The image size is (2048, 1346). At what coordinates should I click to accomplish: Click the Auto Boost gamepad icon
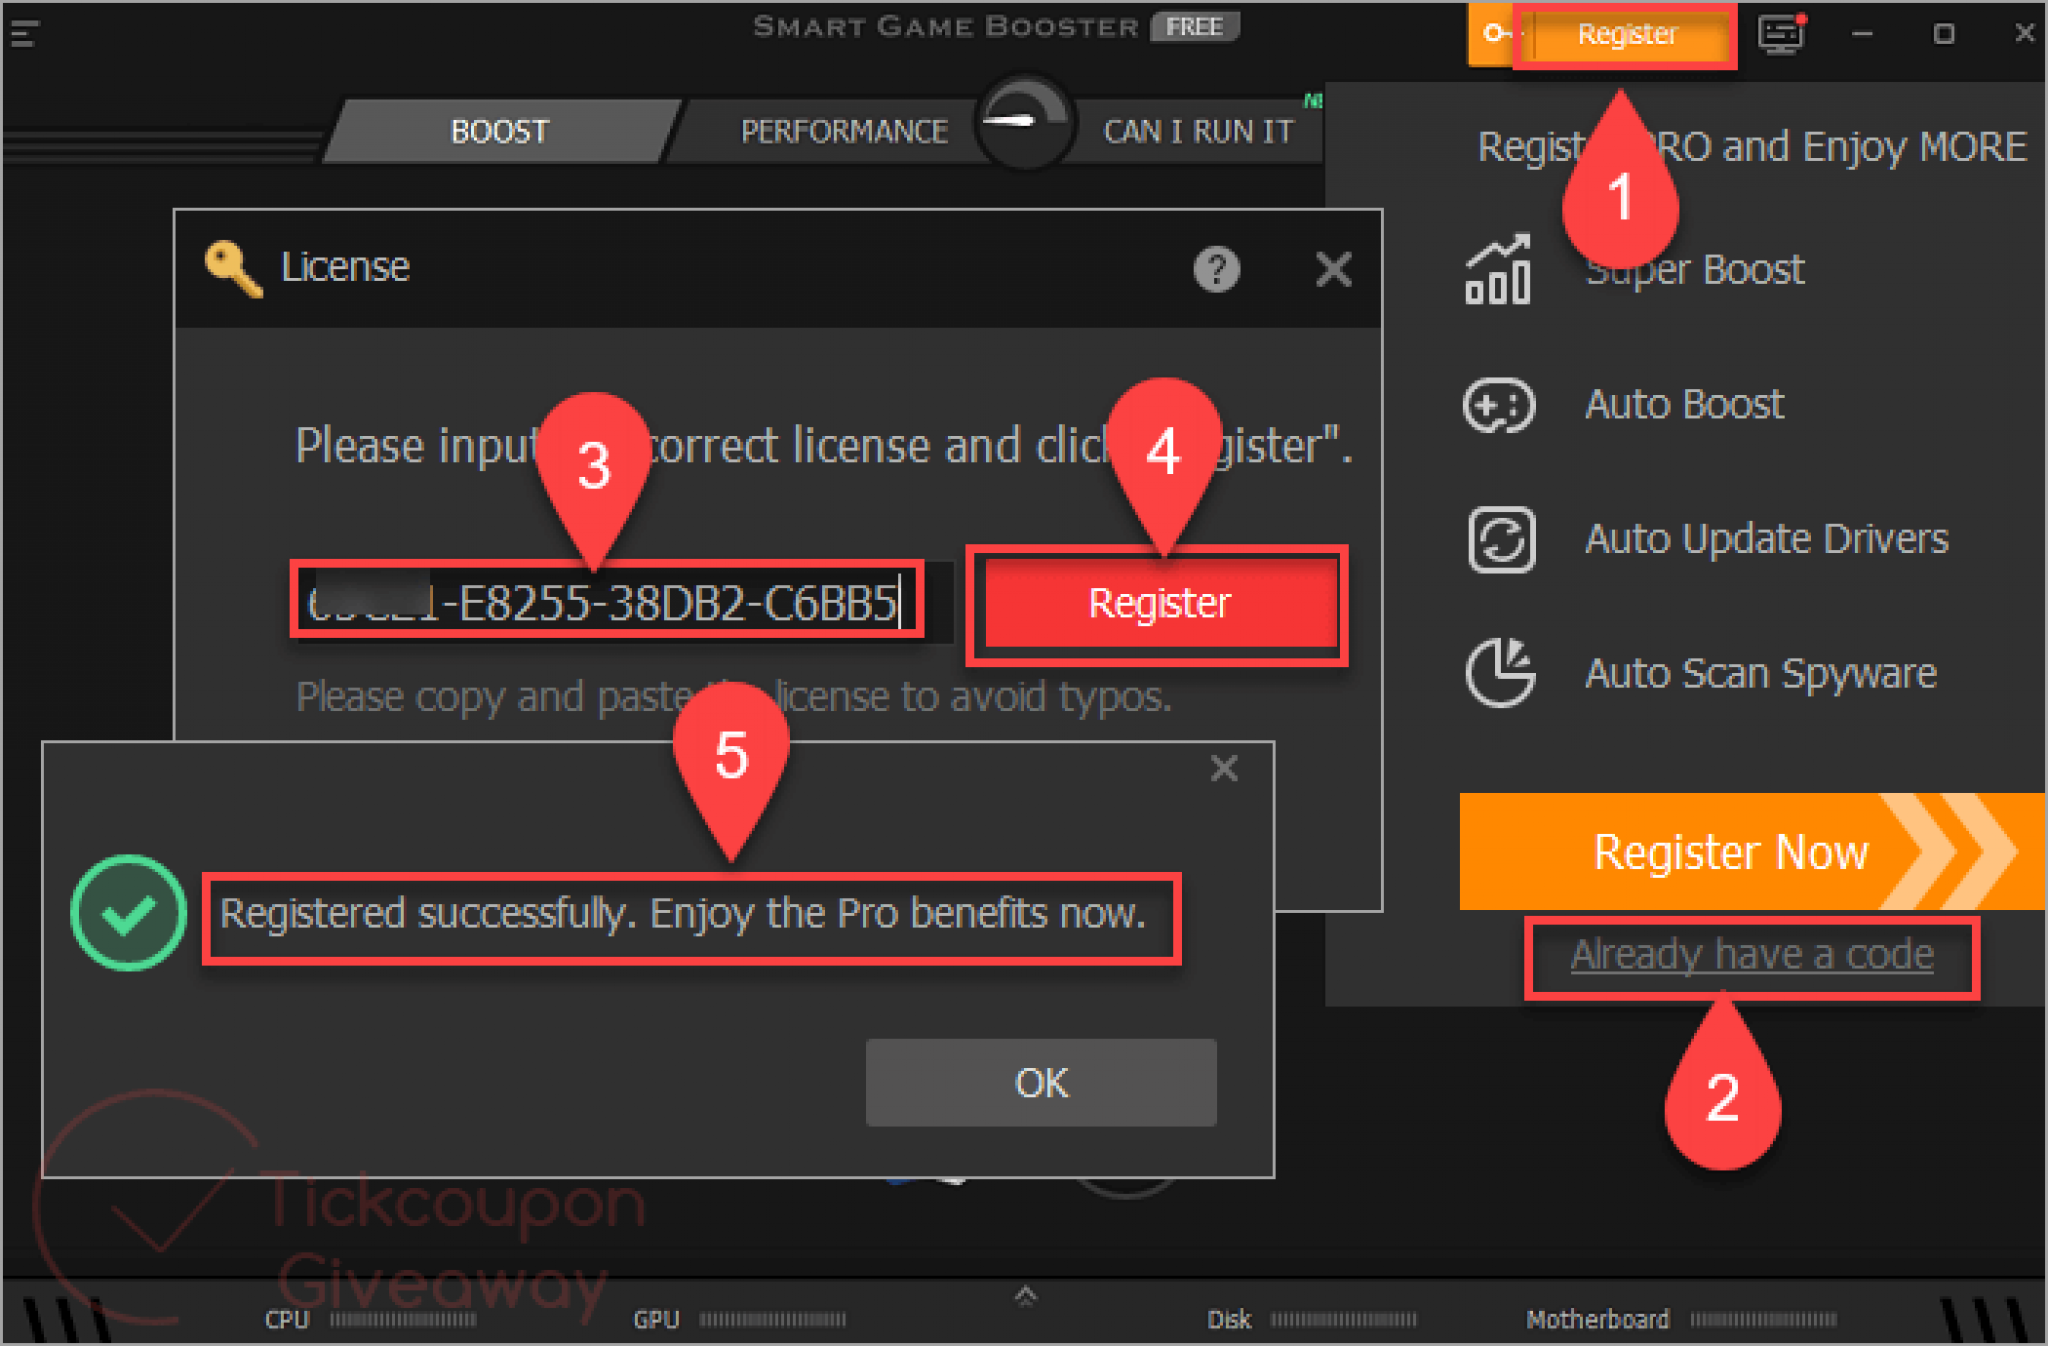click(1498, 405)
